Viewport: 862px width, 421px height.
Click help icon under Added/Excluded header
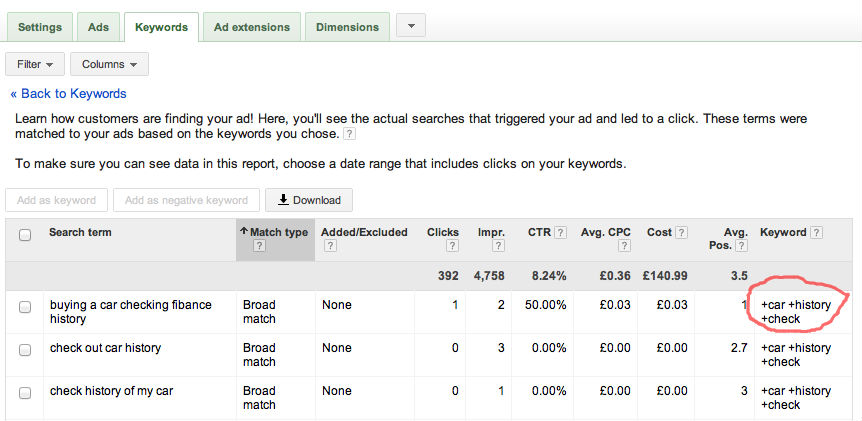328,246
